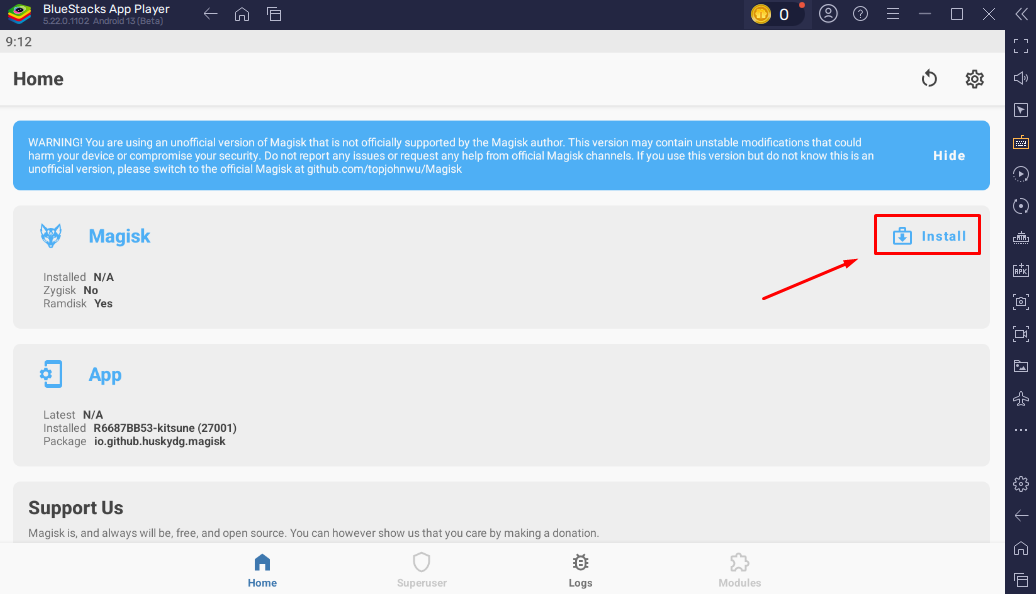1036x594 pixels.
Task: Take a screenshot with the sidebar camera icon
Action: (1021, 302)
